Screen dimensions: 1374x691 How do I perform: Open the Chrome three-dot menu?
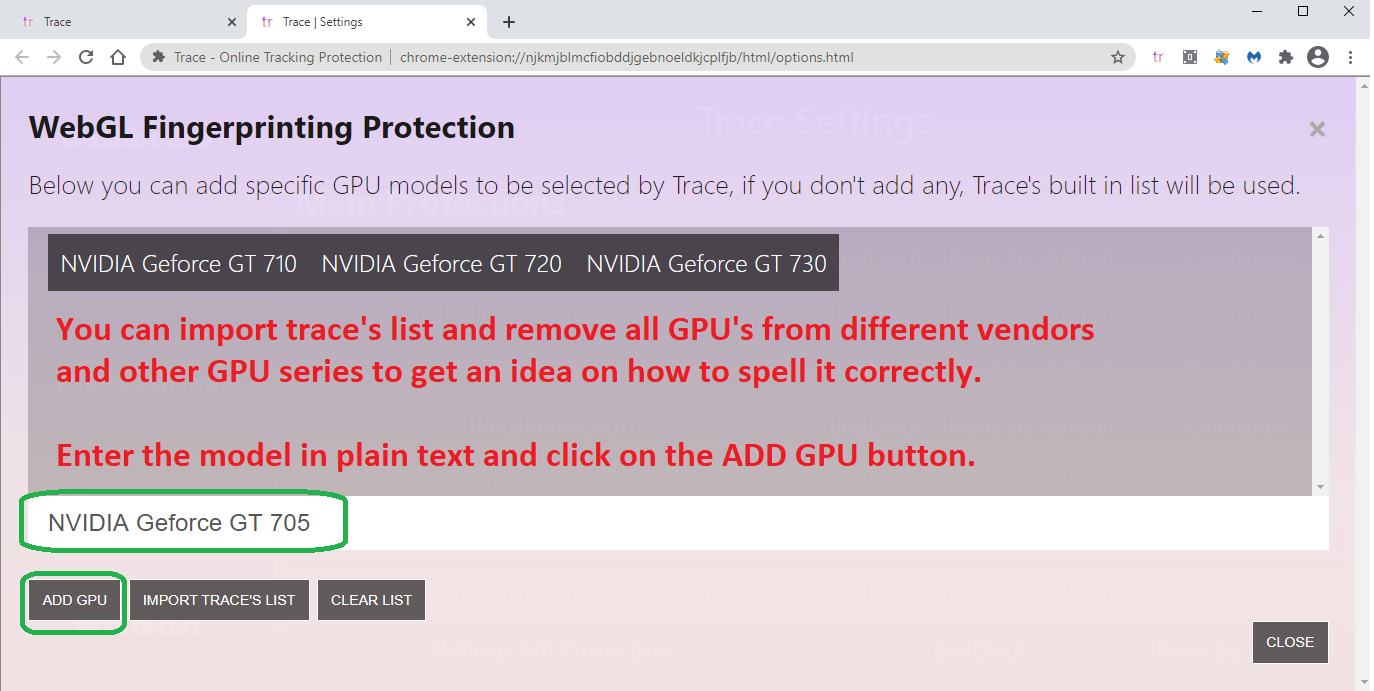1351,57
